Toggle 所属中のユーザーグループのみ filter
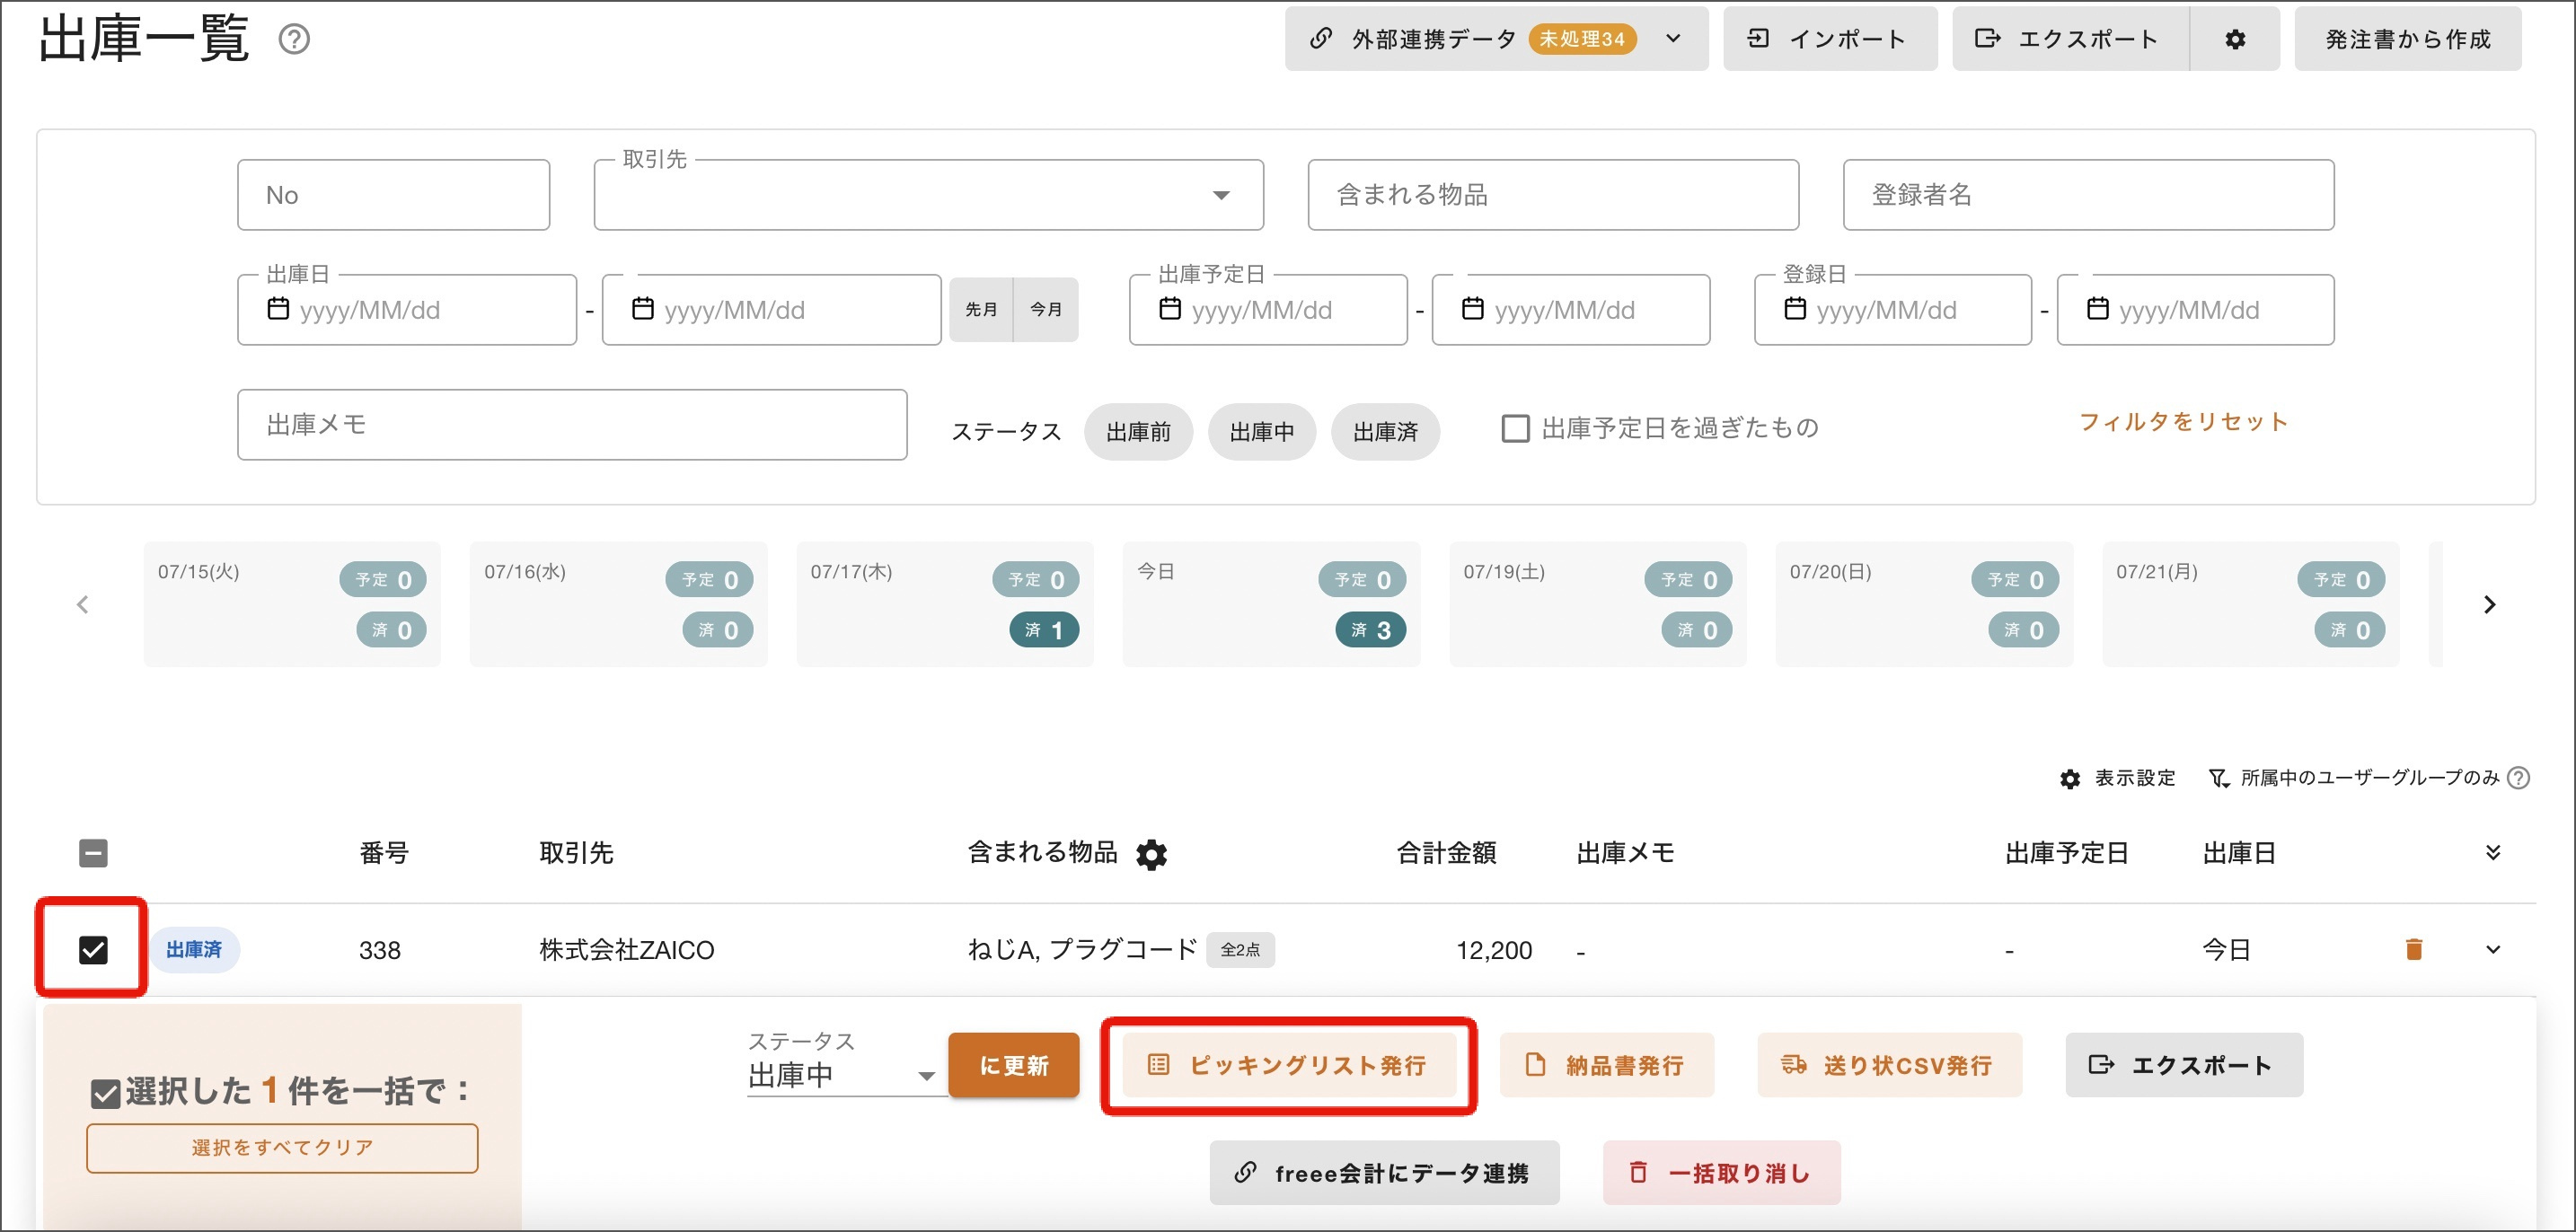Screen dimensions: 2576x1232 click(2354, 778)
